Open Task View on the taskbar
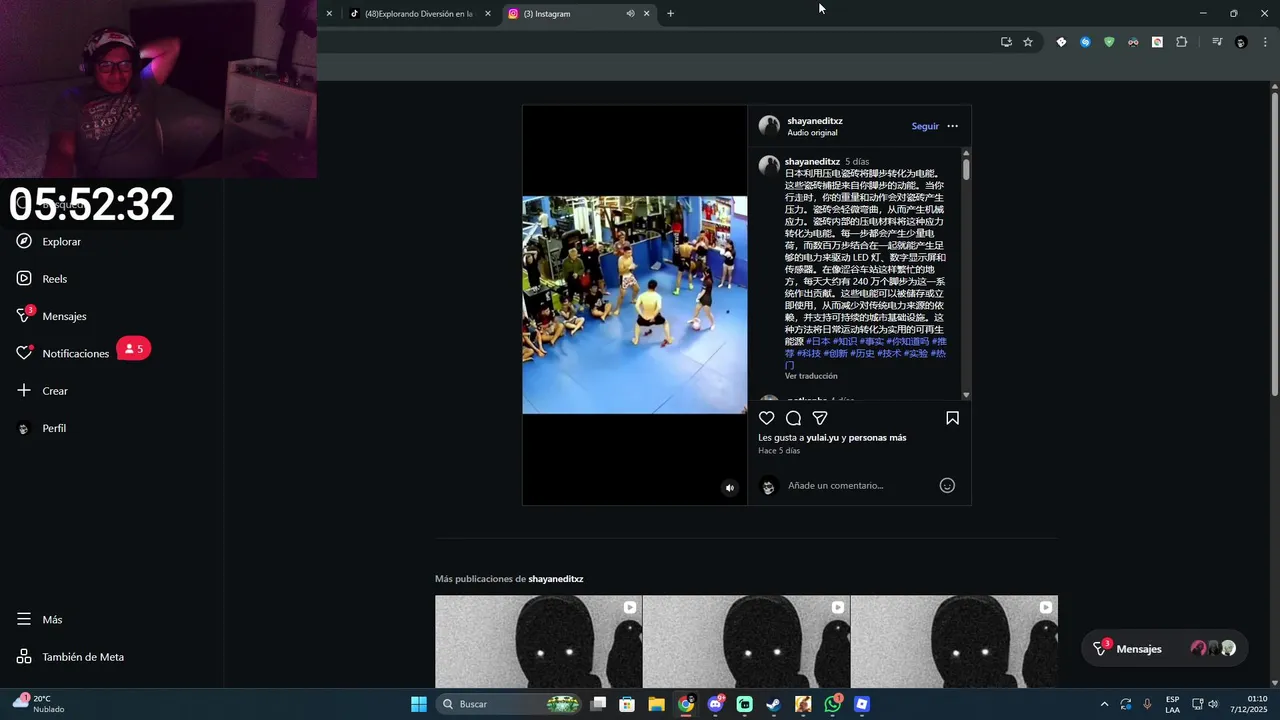The image size is (1280, 720). 598,704
